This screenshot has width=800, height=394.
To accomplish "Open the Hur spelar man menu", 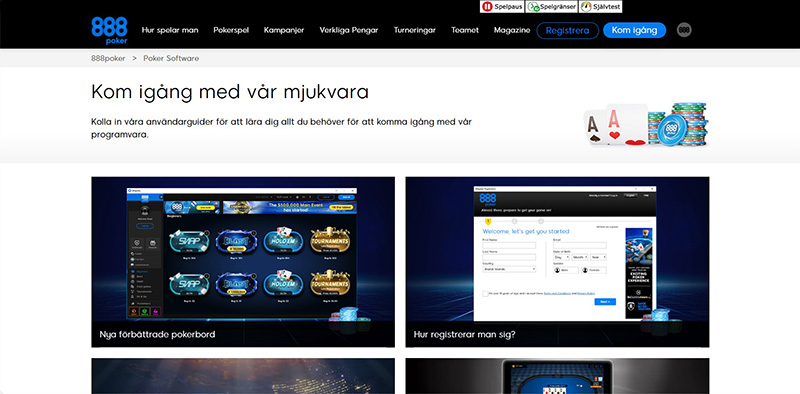I will [170, 30].
